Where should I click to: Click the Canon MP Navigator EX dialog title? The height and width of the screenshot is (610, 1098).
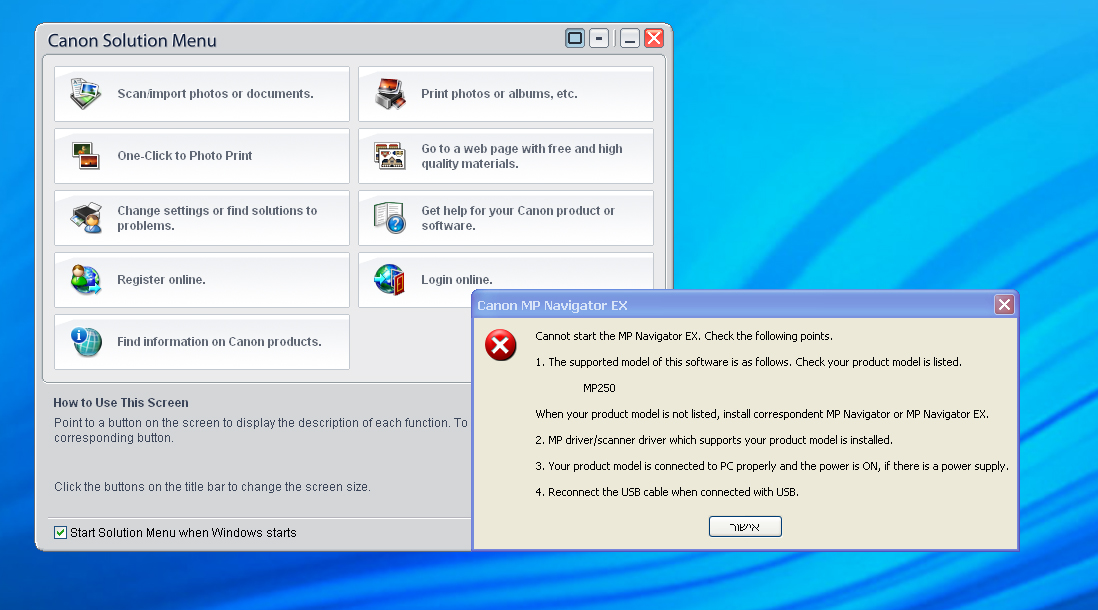(552, 305)
